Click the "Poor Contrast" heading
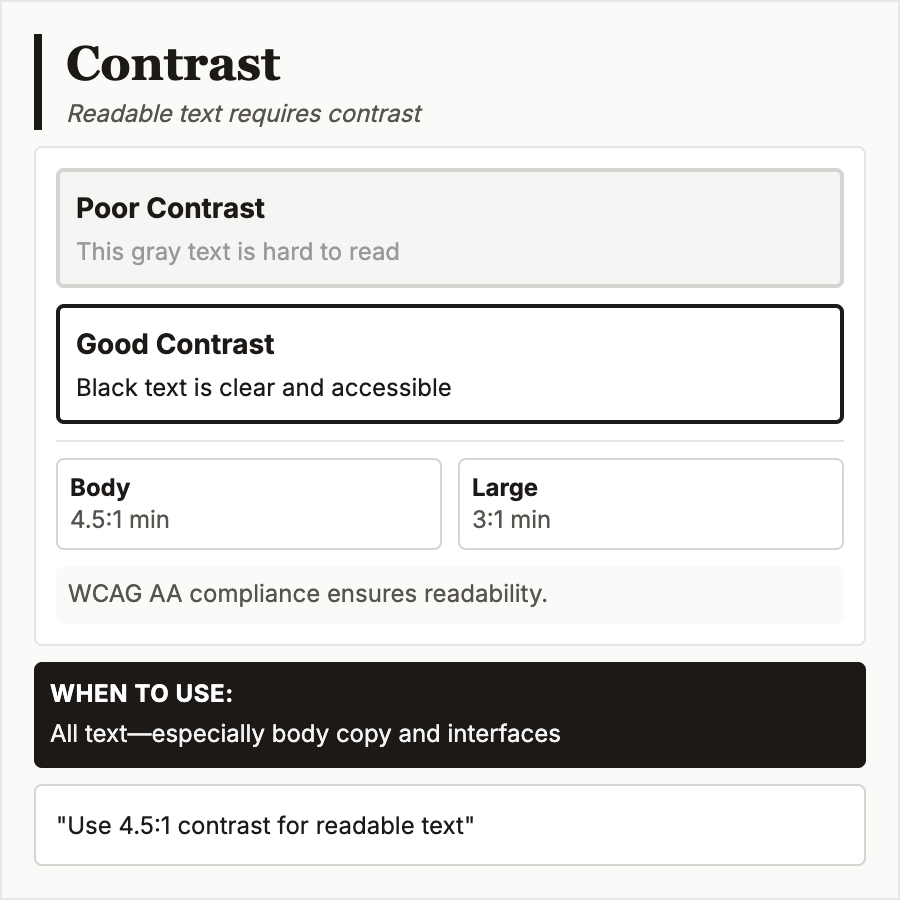Viewport: 900px width, 900px height. tap(170, 208)
